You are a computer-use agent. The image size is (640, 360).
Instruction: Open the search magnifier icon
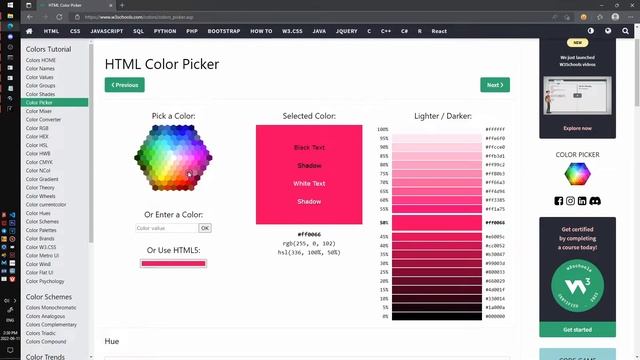[x=625, y=31]
